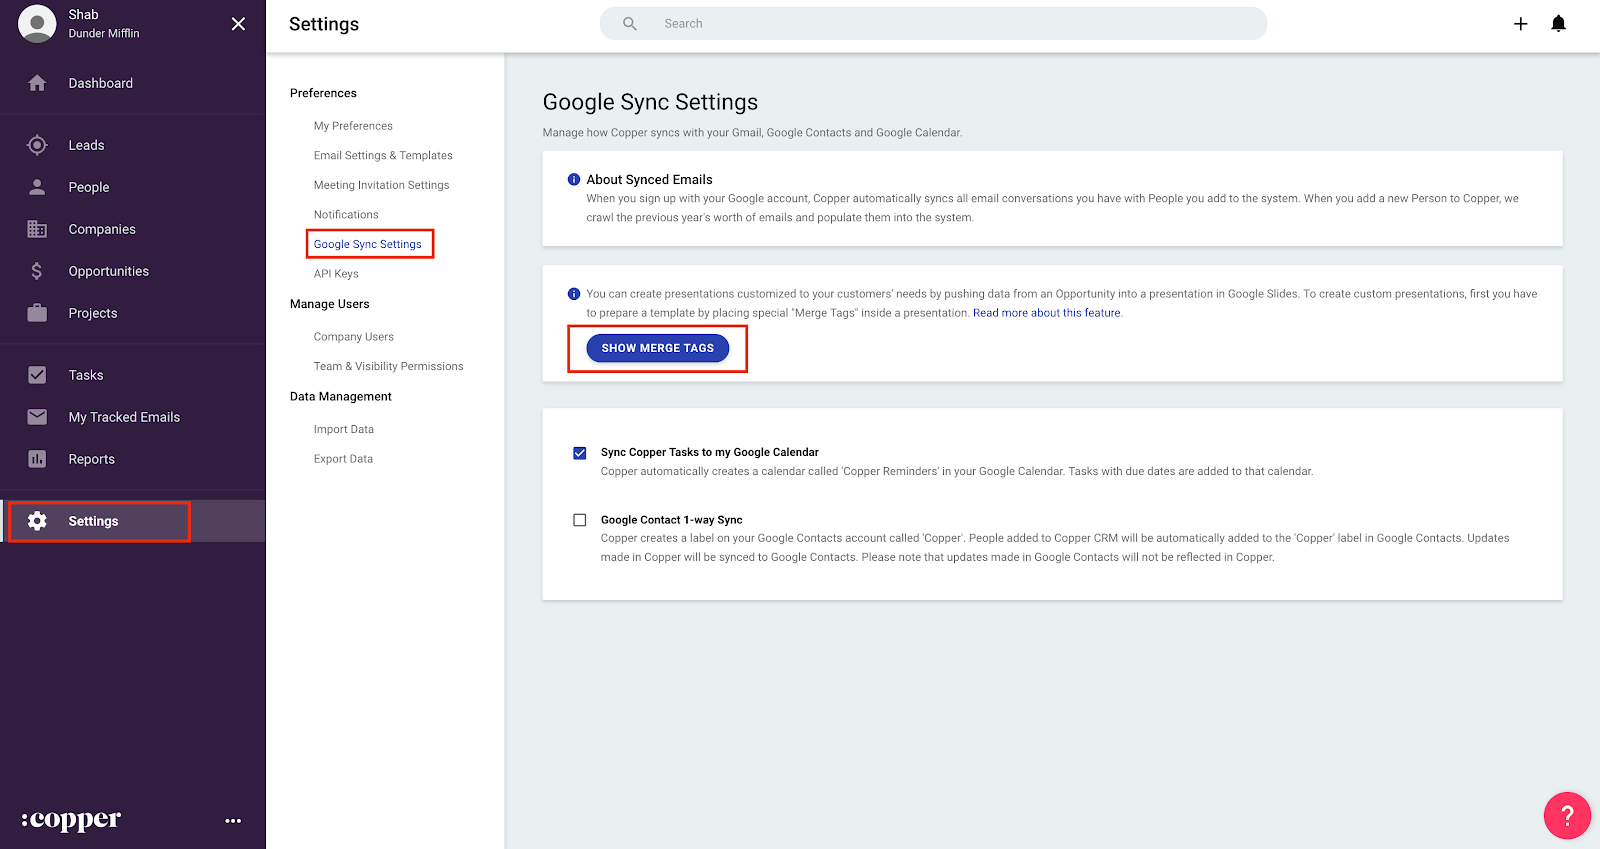The width and height of the screenshot is (1600, 849).
Task: Click the Google Contact 1-way Sync label text
Action: click(x=671, y=520)
